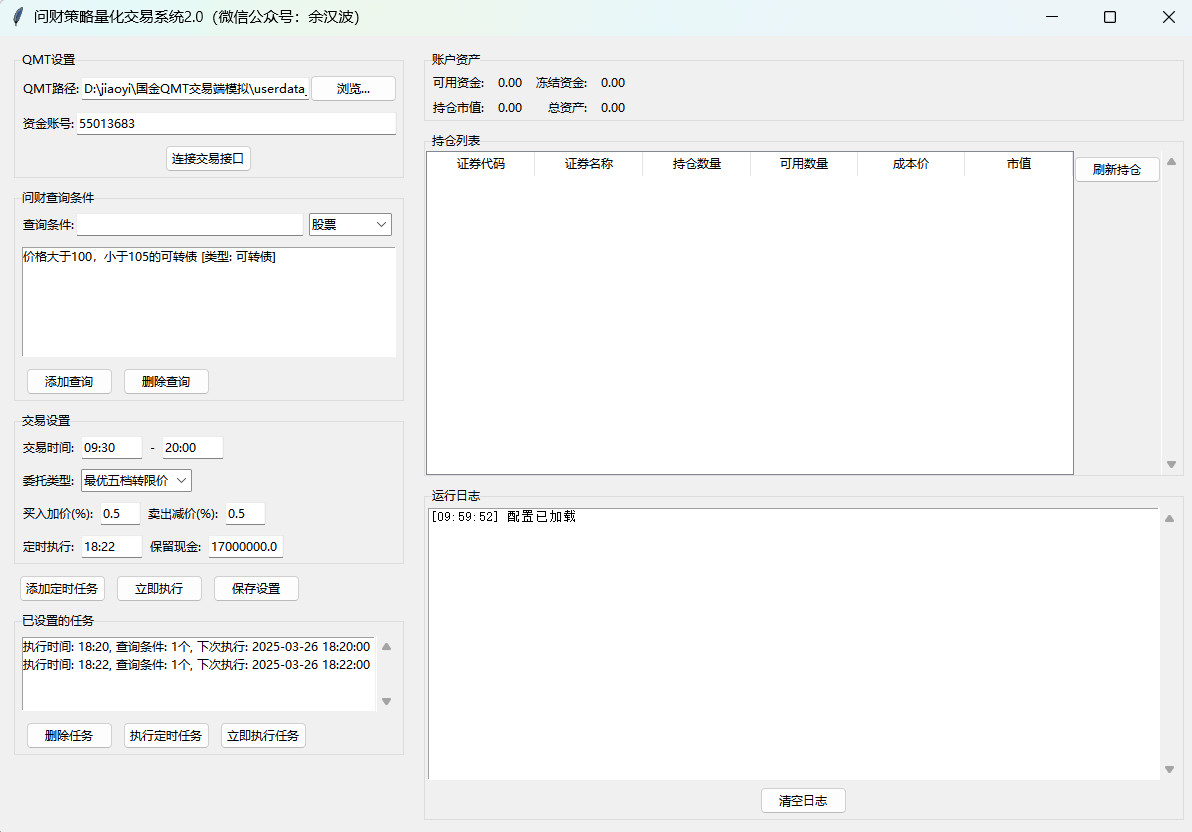
Task: Edit the trading end time 20:00
Action: point(193,448)
